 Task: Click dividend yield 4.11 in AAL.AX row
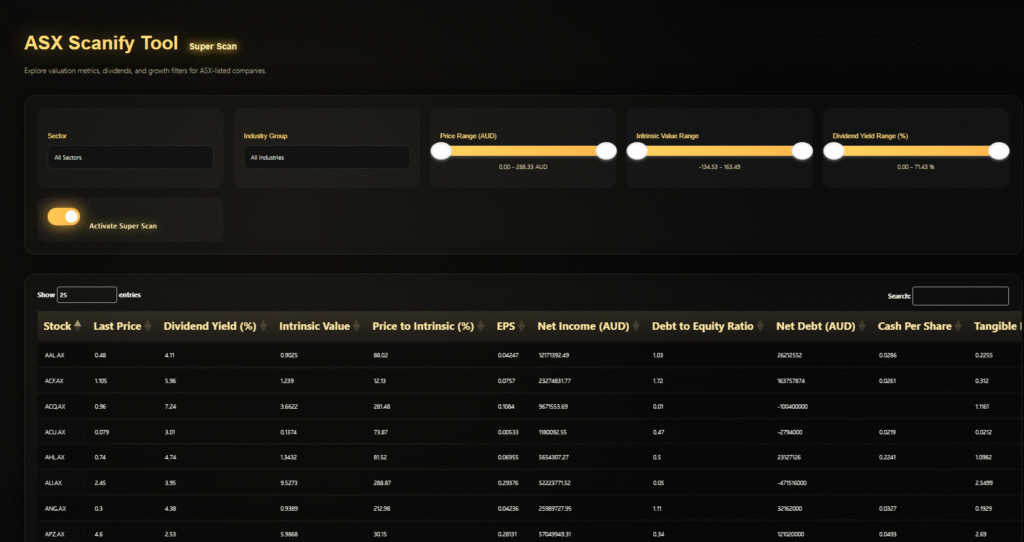point(170,355)
